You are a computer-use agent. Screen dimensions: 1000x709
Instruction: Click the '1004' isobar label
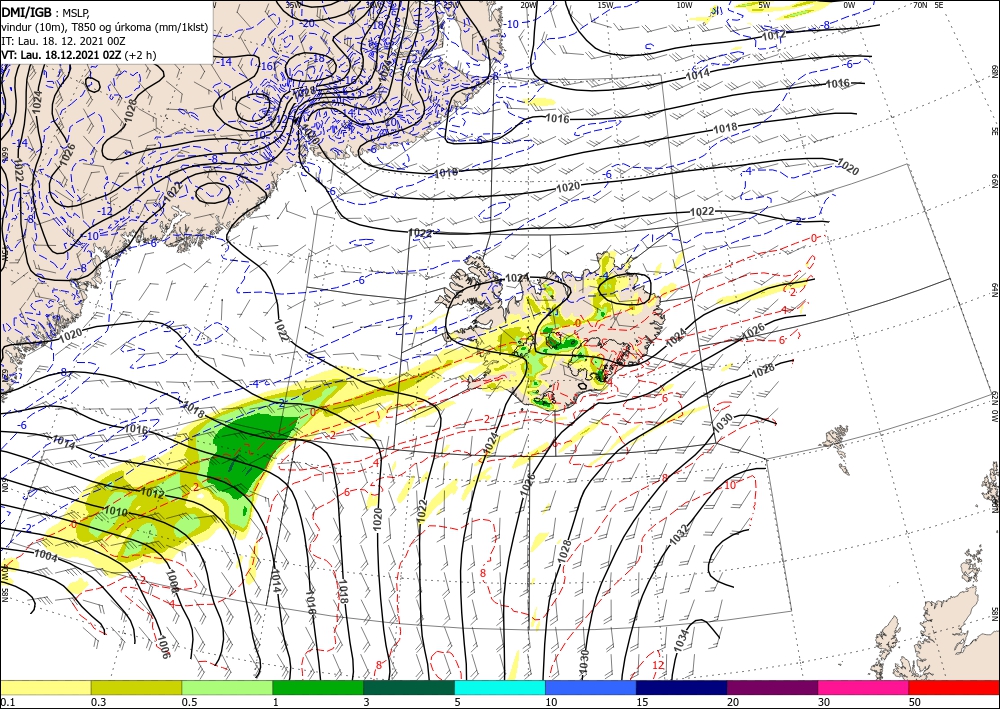(45, 556)
